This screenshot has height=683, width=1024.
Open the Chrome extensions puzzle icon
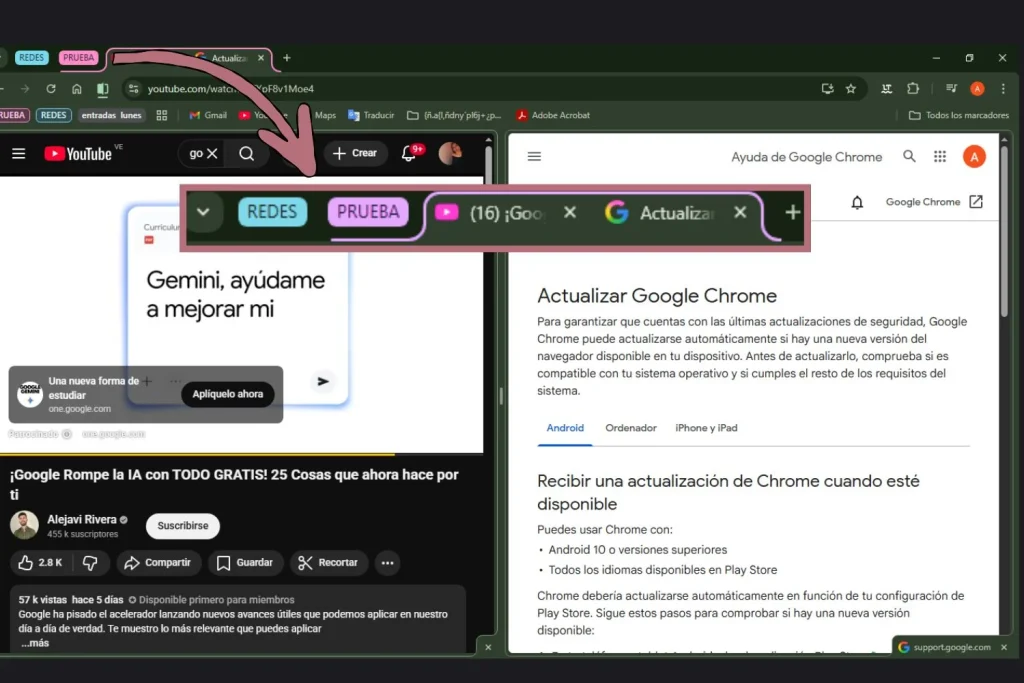click(913, 88)
